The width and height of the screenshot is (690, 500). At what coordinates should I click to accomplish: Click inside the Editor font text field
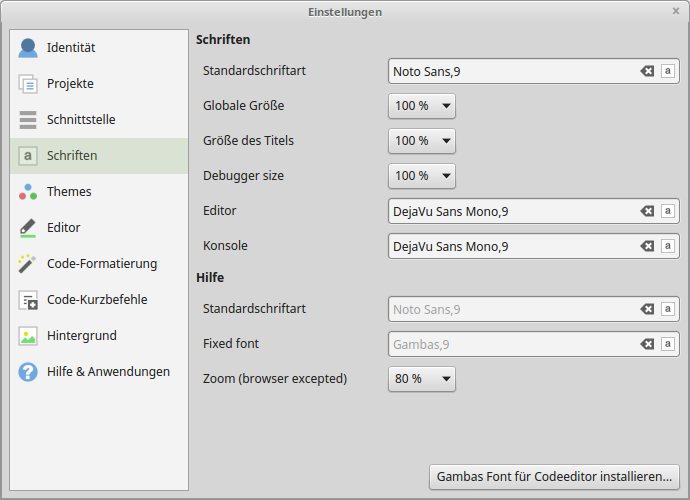click(510, 211)
